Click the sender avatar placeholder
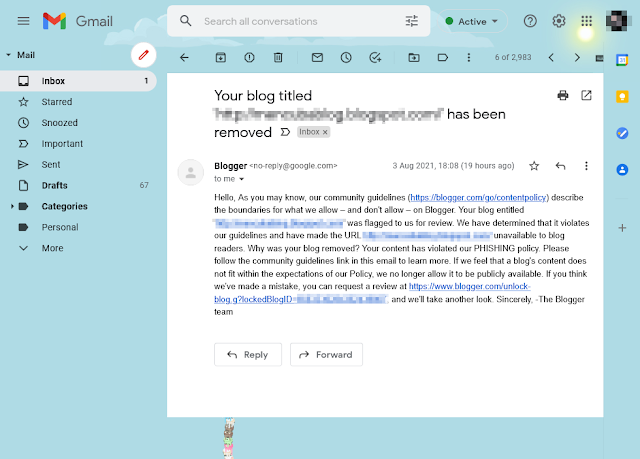 tap(191, 173)
